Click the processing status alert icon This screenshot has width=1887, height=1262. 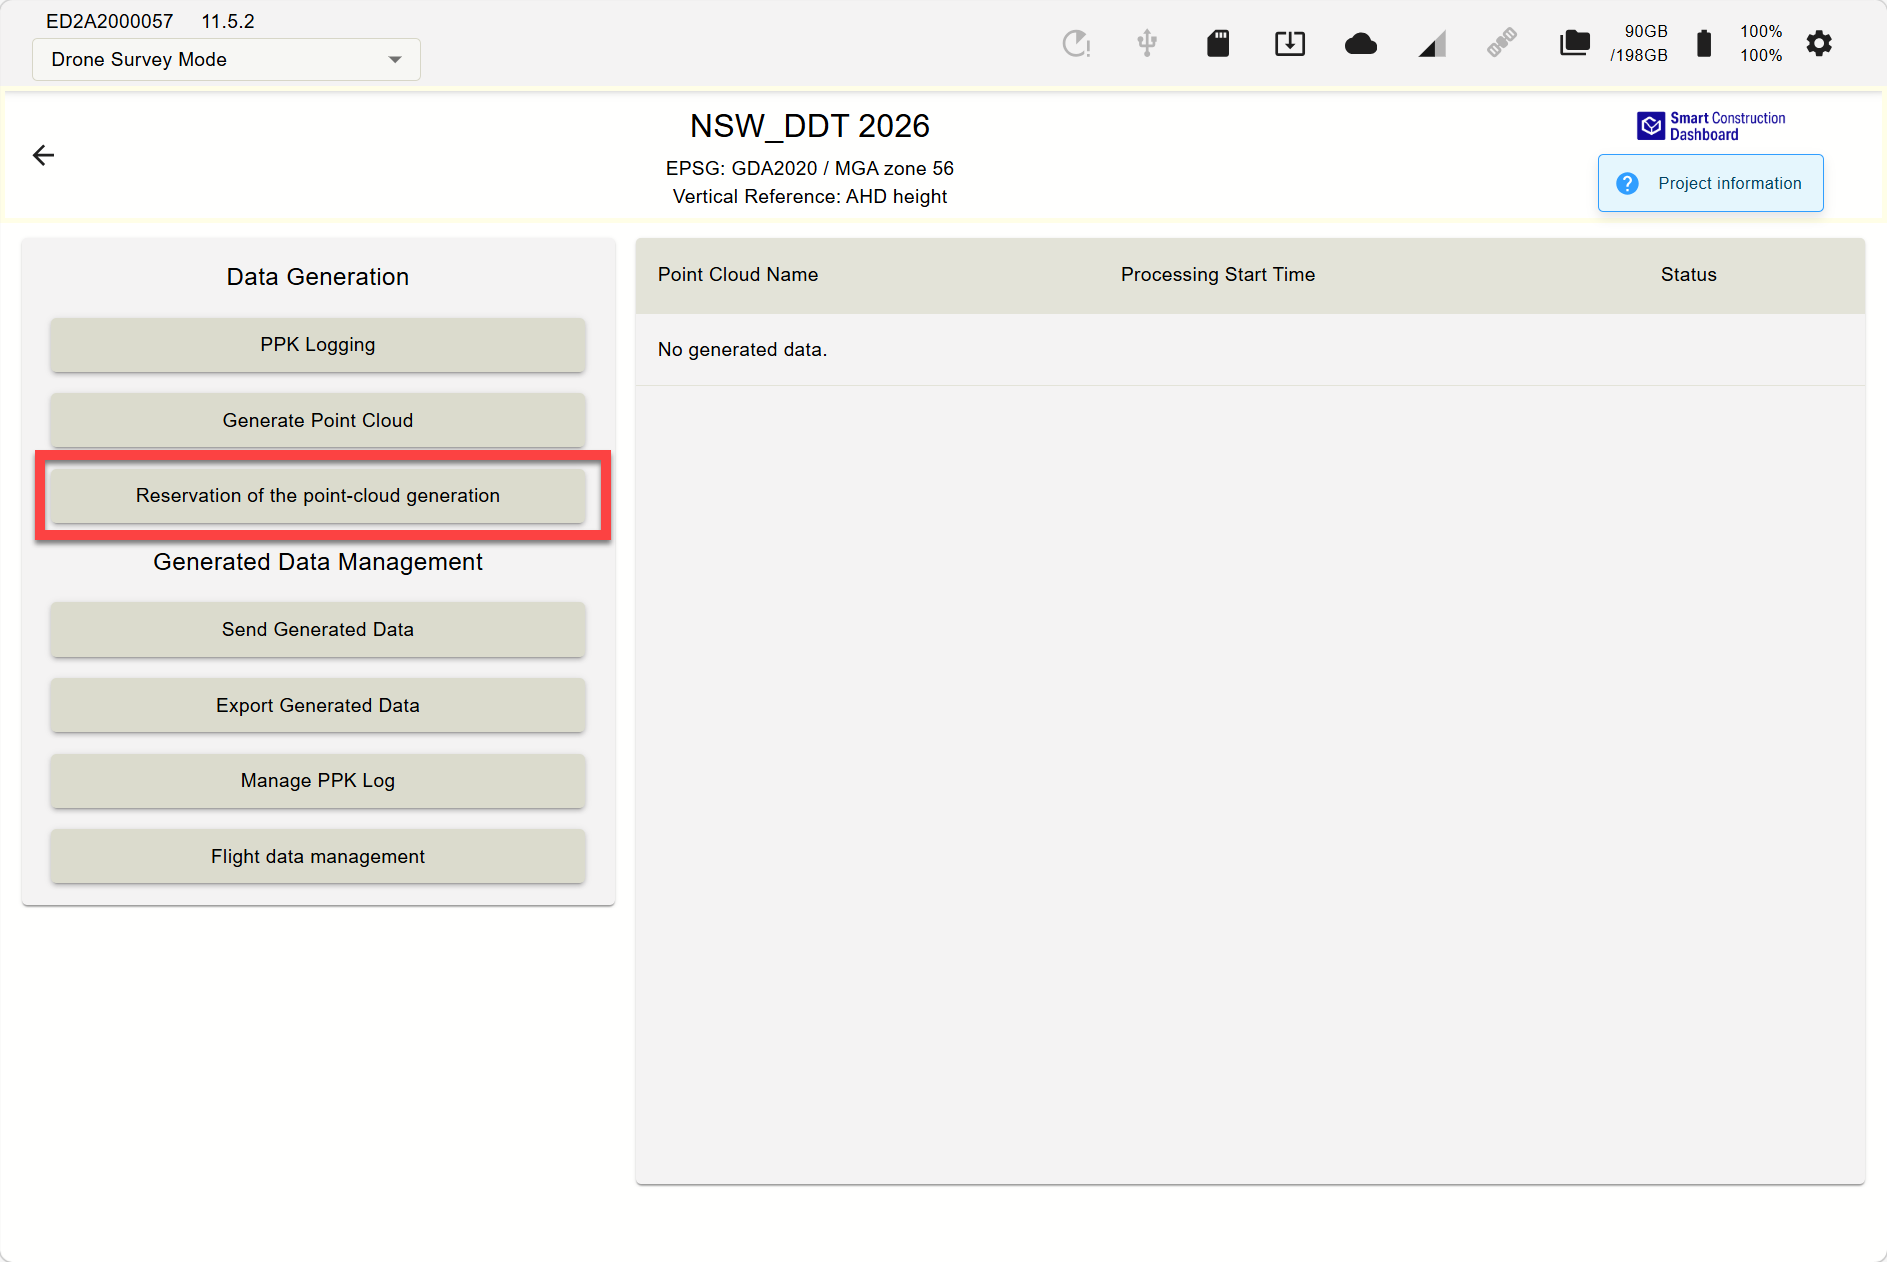tap(1076, 43)
